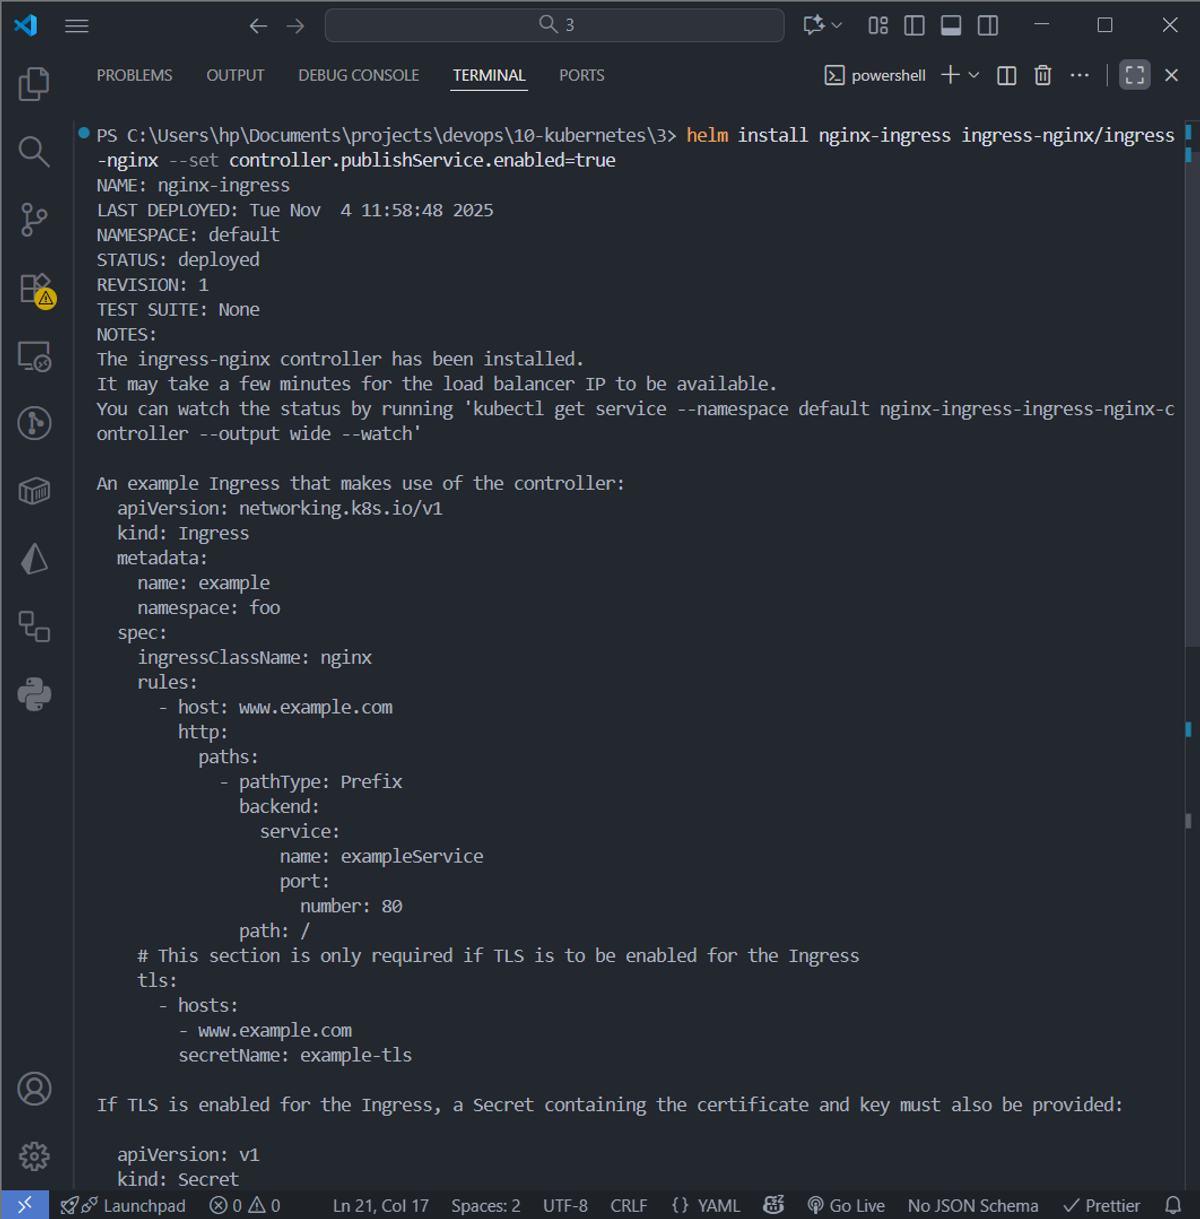Viewport: 1200px width, 1219px height.
Task: Open the hamburger application menu
Action: coord(77,26)
